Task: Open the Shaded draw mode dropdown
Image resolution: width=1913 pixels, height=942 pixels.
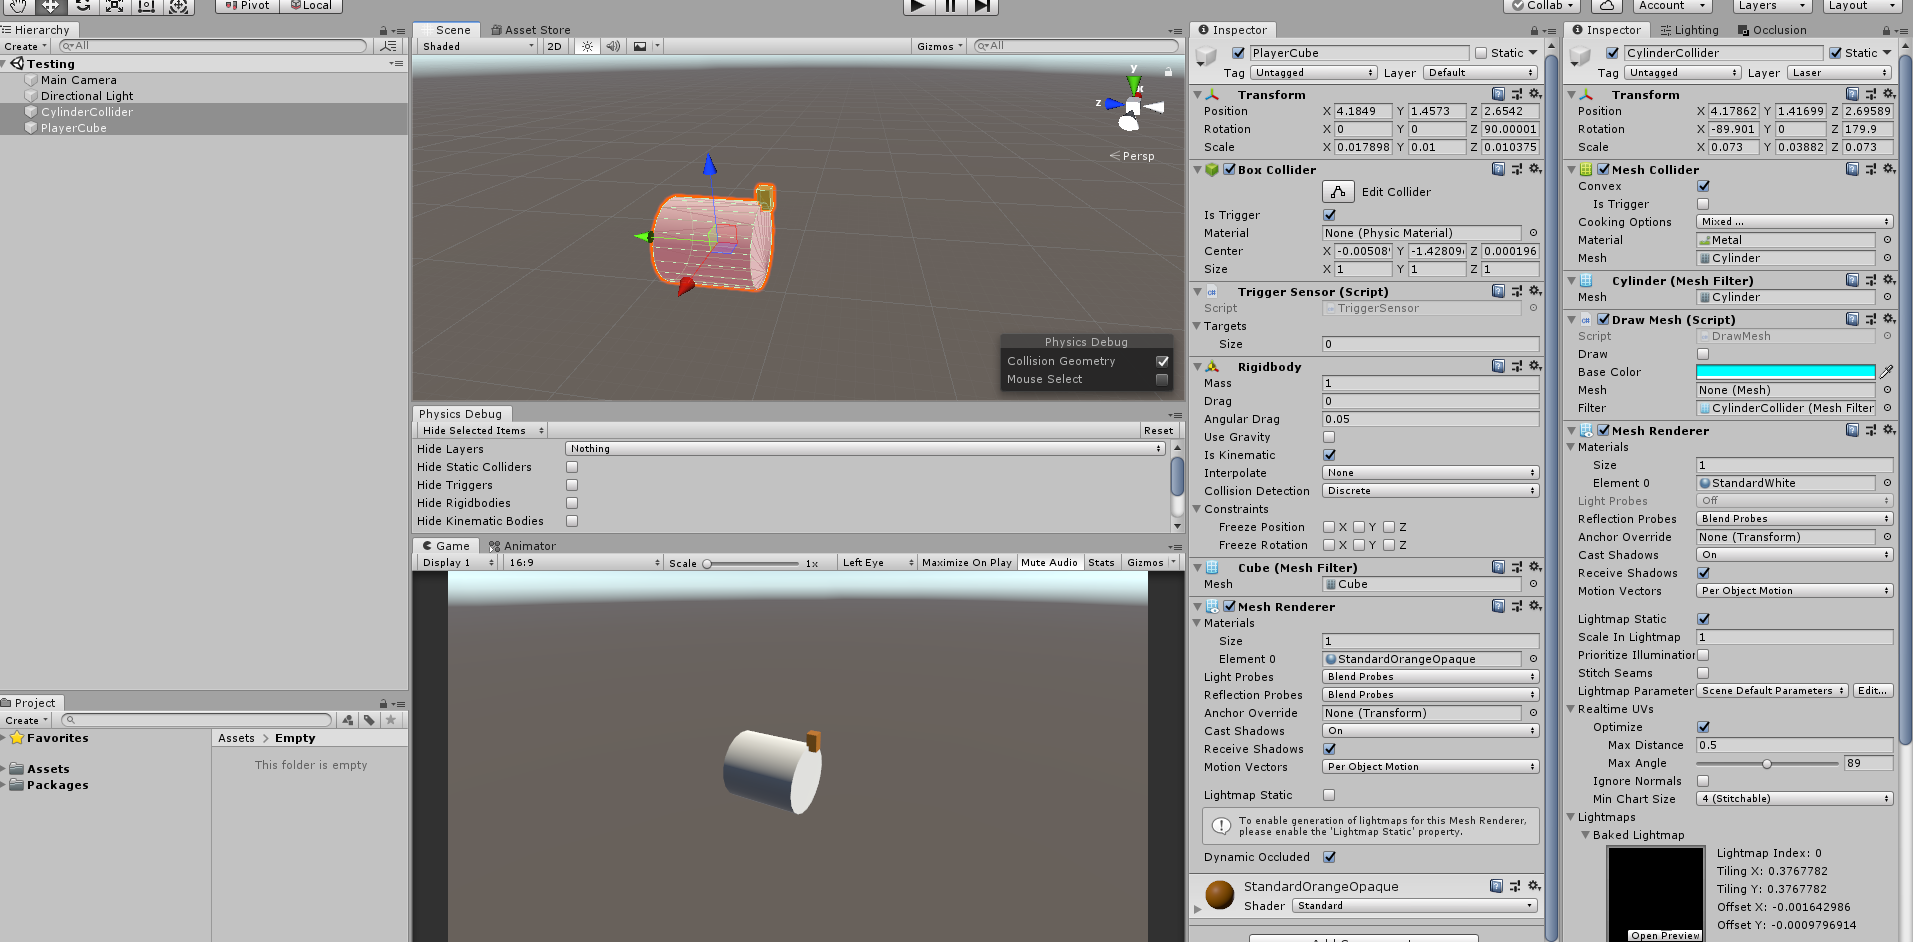Action: pyautogui.click(x=478, y=46)
